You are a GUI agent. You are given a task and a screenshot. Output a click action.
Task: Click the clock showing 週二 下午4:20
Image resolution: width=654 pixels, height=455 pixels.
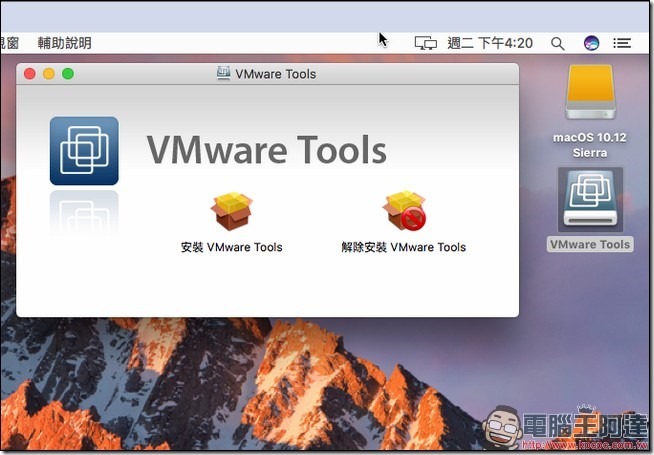click(x=490, y=43)
